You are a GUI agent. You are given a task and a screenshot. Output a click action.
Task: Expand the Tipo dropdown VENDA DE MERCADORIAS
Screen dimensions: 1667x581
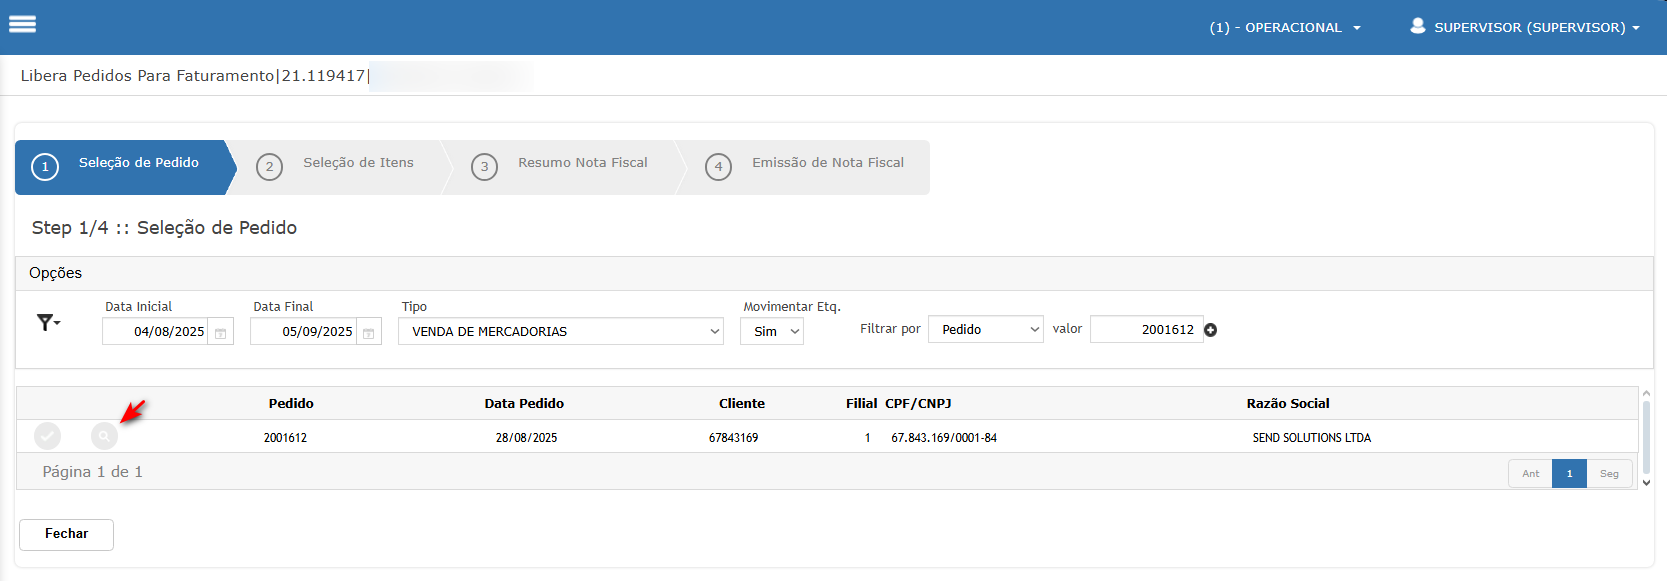click(x=560, y=331)
